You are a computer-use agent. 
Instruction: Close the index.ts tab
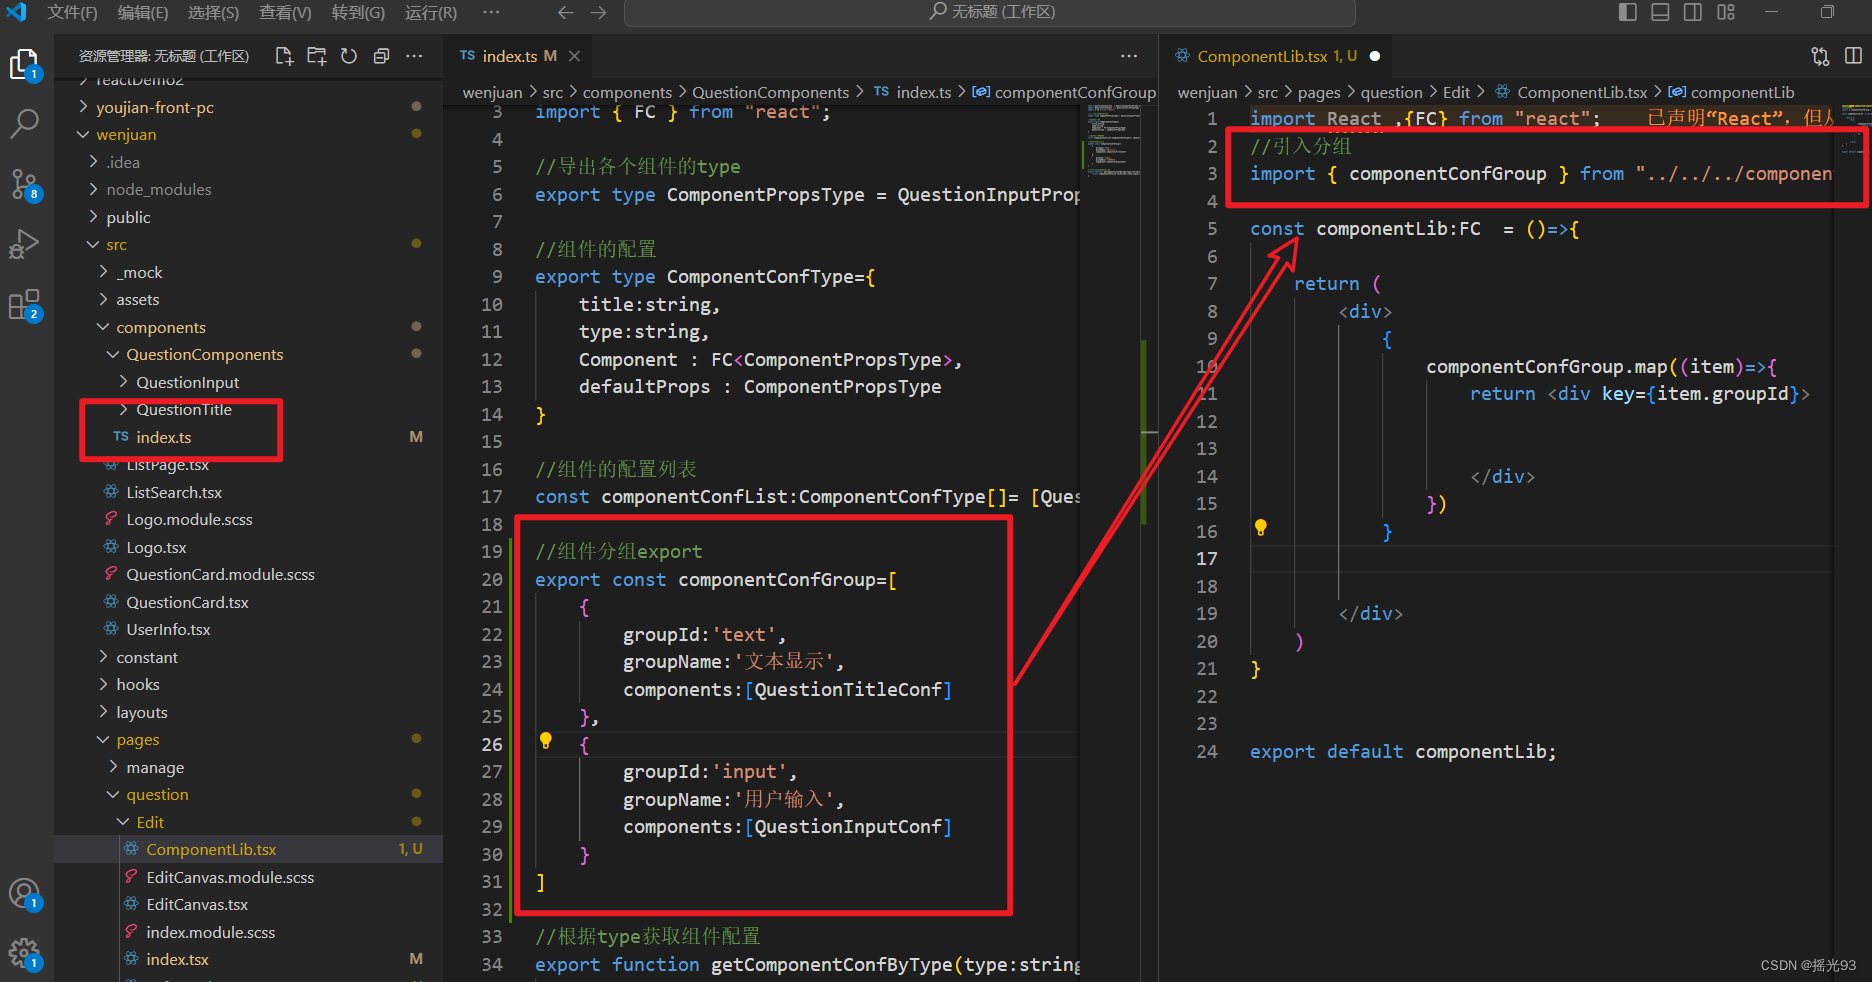coord(575,56)
